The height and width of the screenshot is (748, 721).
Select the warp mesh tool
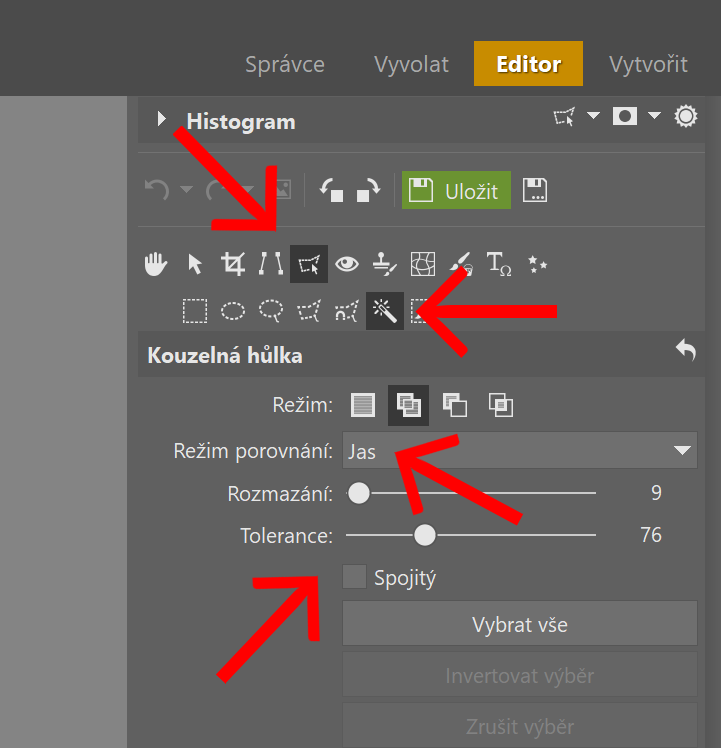click(423, 264)
